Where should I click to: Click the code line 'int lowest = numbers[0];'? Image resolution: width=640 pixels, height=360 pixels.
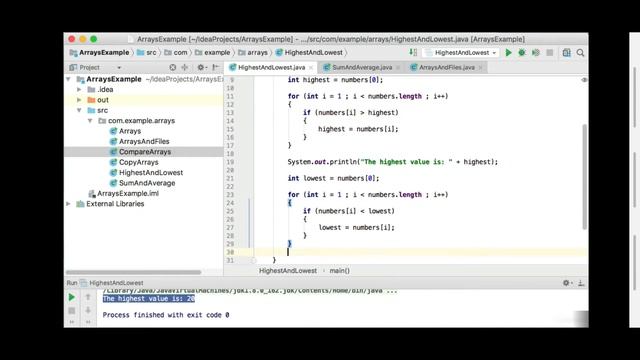coord(333,178)
